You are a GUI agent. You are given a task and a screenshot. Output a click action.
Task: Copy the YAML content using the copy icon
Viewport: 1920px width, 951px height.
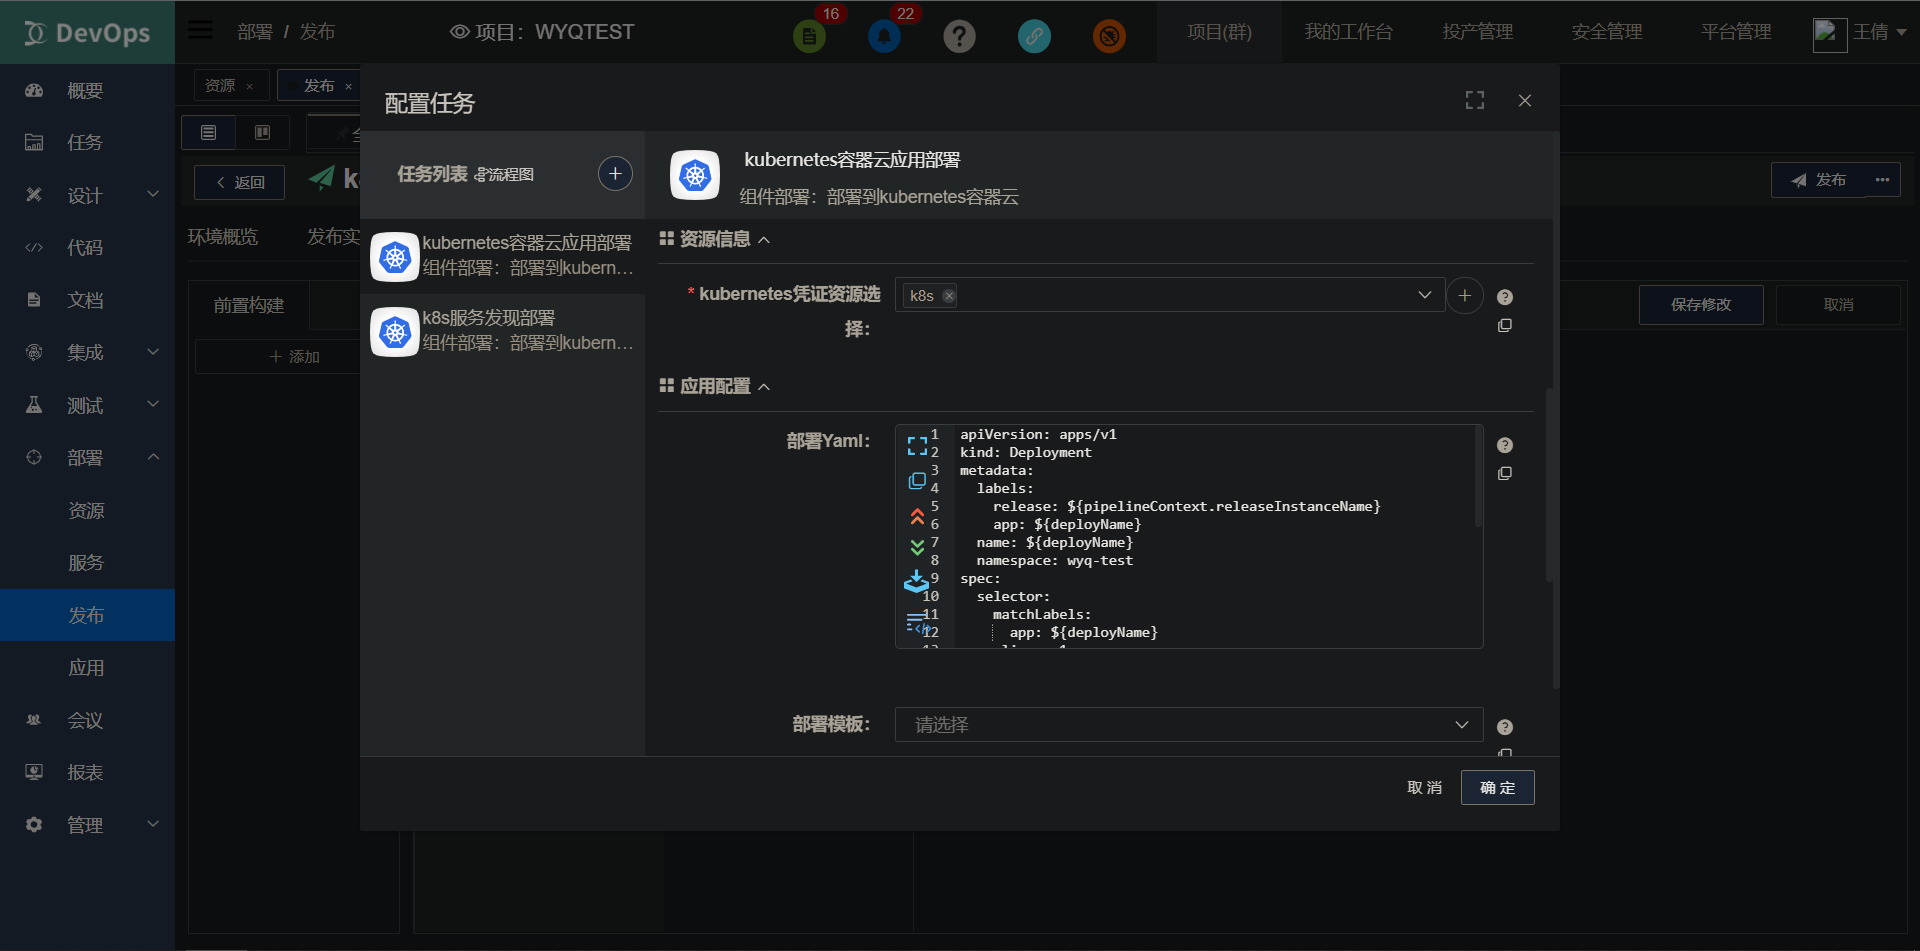918,480
